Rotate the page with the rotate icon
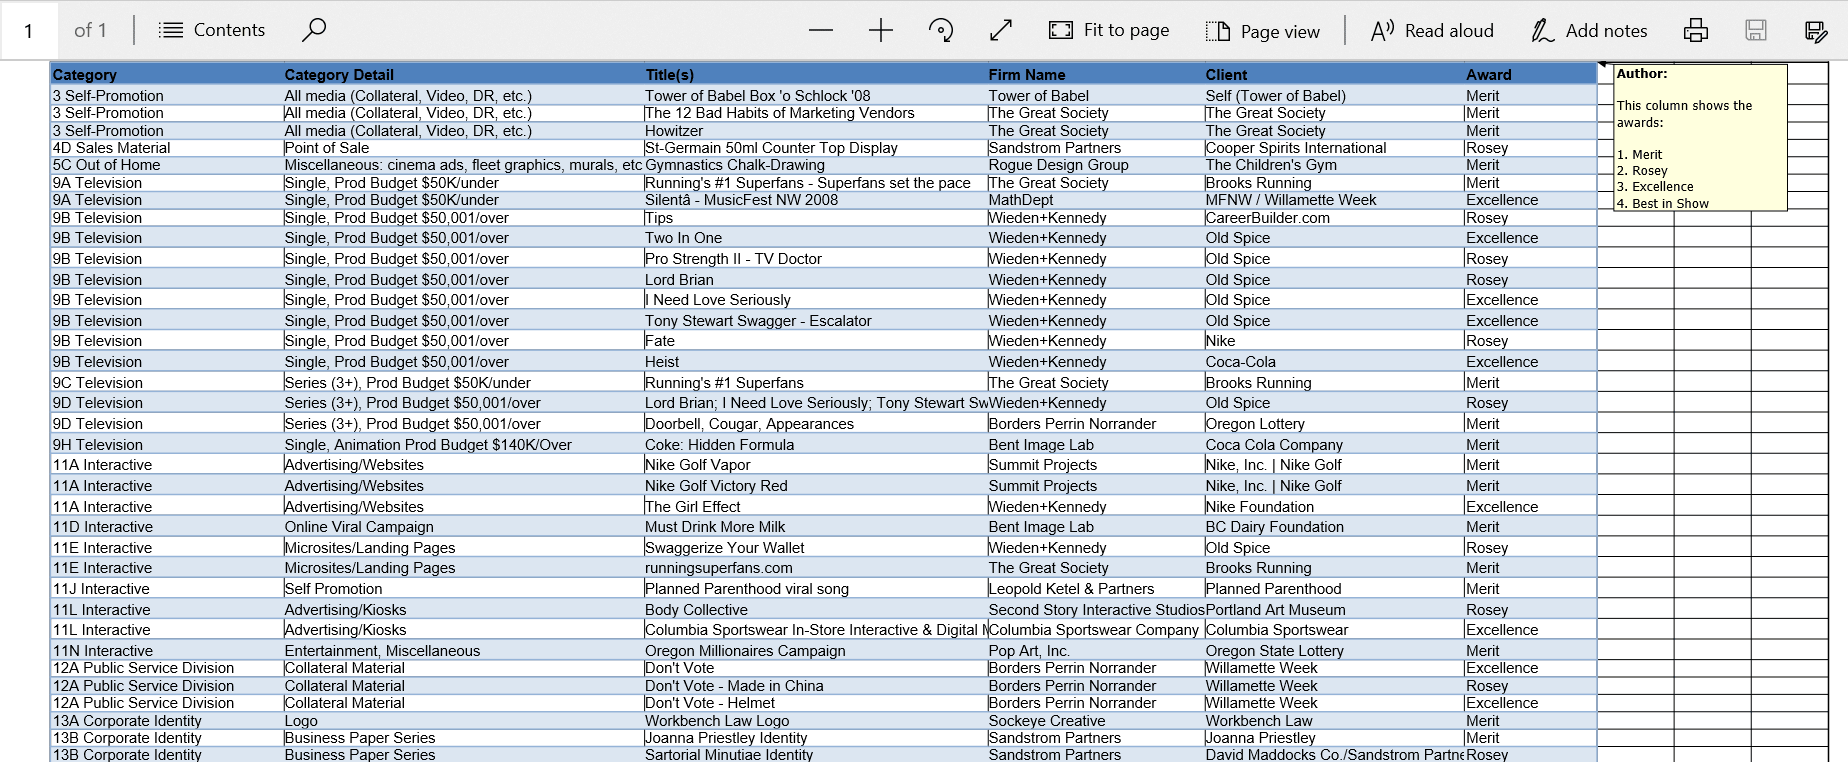 click(941, 30)
